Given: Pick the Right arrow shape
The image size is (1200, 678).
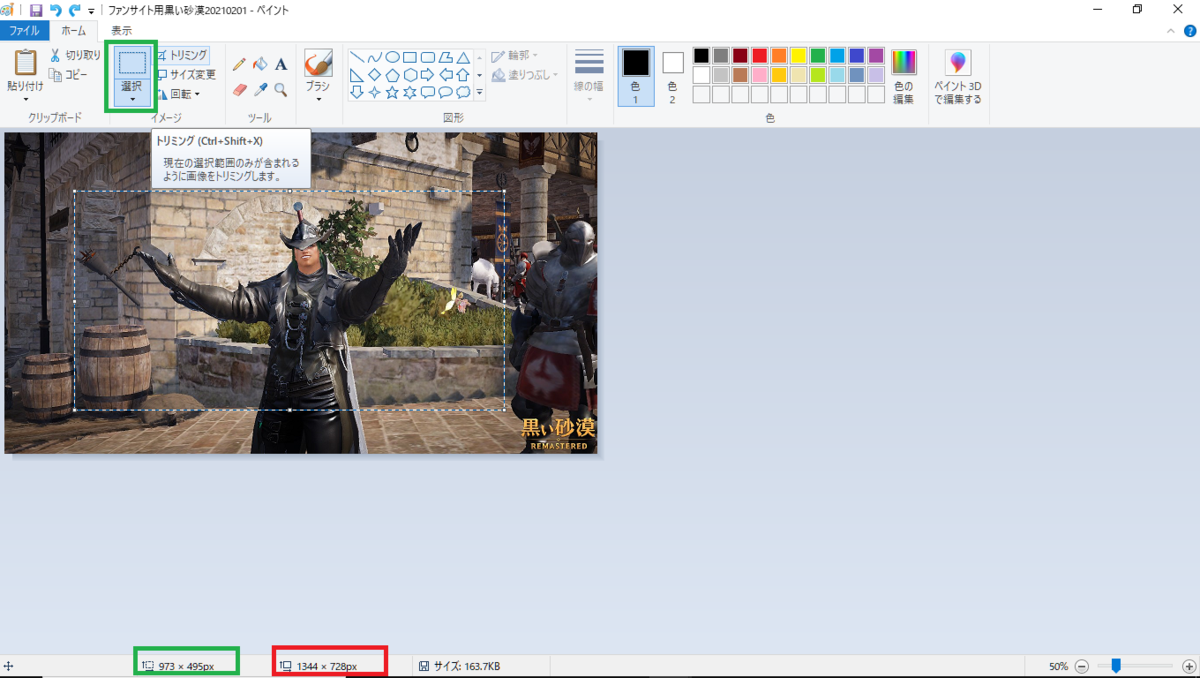Looking at the screenshot, I should point(428,75).
